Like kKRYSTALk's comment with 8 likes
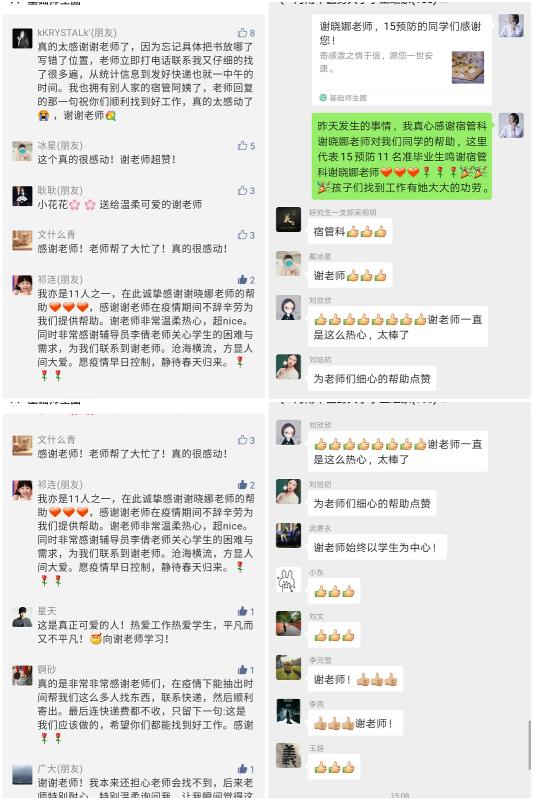 pyautogui.click(x=242, y=33)
